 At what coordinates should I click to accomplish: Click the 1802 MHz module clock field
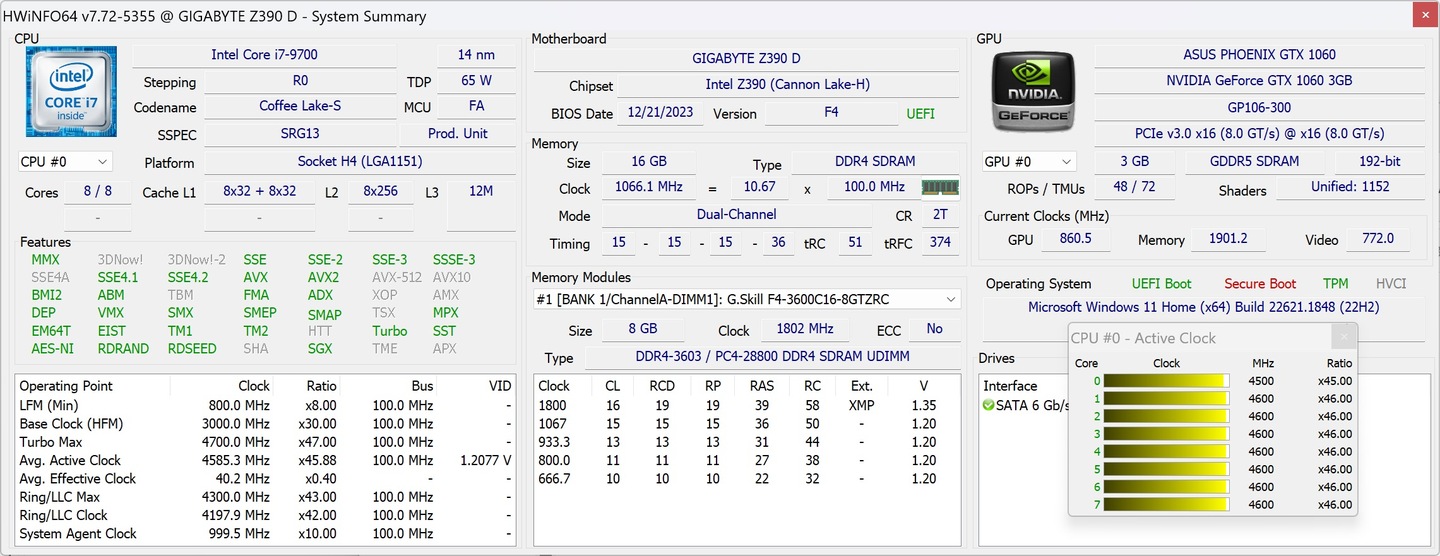pos(805,329)
